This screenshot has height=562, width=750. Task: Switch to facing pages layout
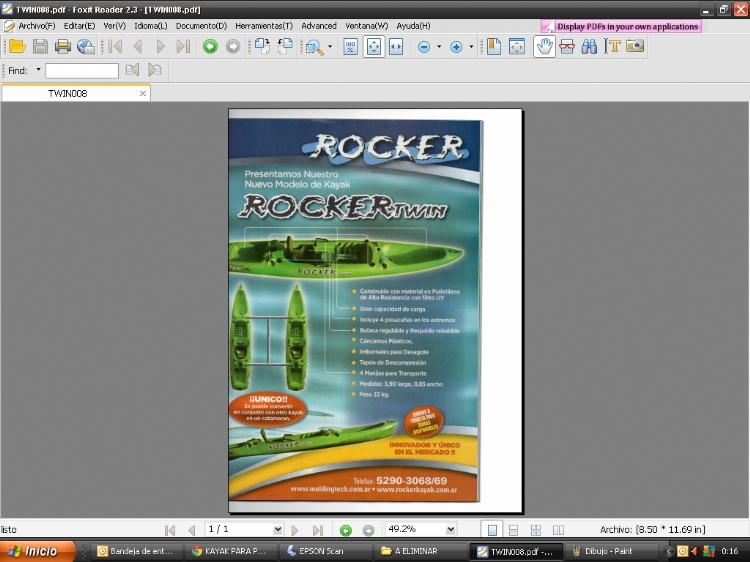(x=558, y=529)
